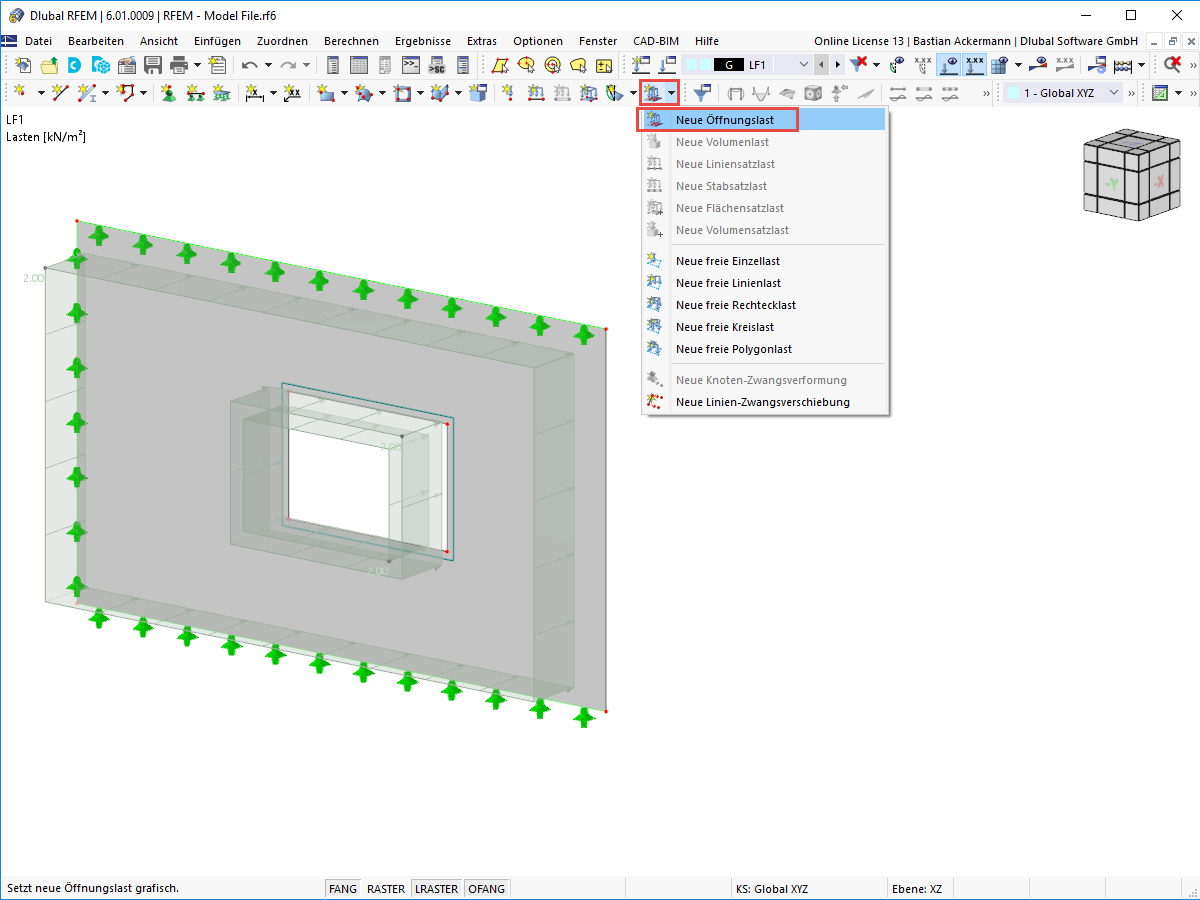The height and width of the screenshot is (900, 1200).
Task: Open the Ergebnisse menu
Action: click(423, 41)
